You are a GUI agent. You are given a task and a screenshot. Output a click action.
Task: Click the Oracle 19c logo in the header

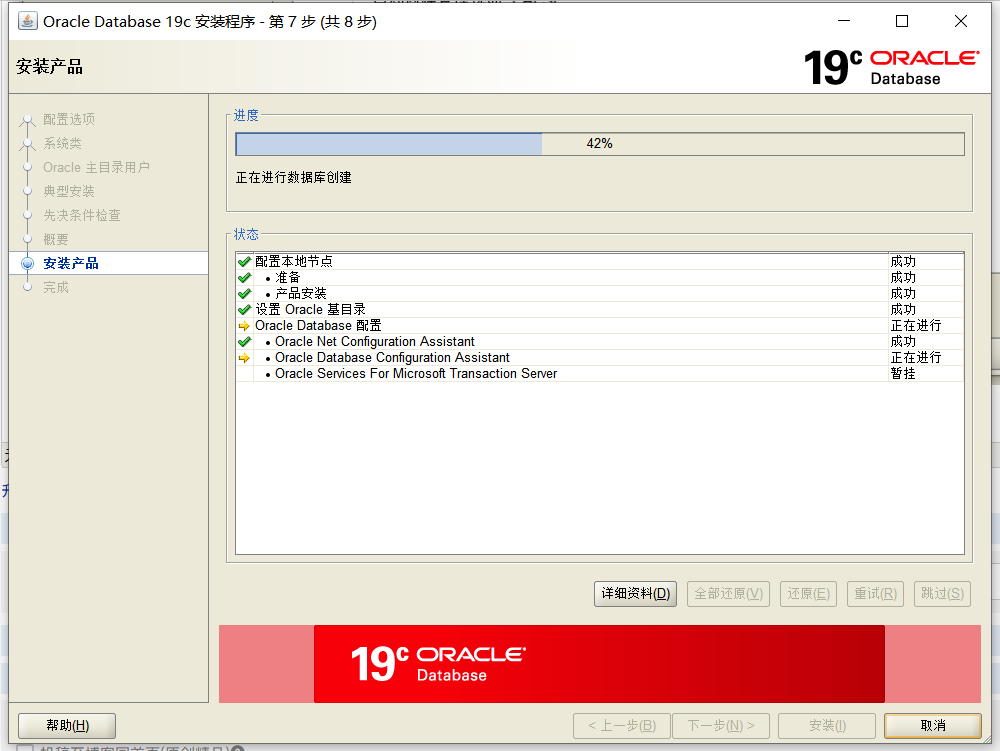[891, 67]
